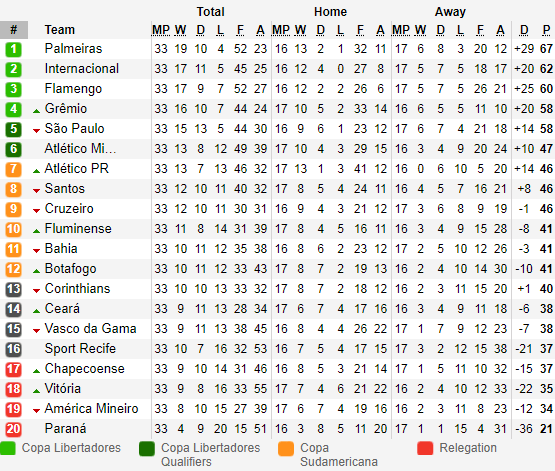The height and width of the screenshot is (471, 555).
Task: Sort by the Total MP column header
Action: click(x=161, y=30)
